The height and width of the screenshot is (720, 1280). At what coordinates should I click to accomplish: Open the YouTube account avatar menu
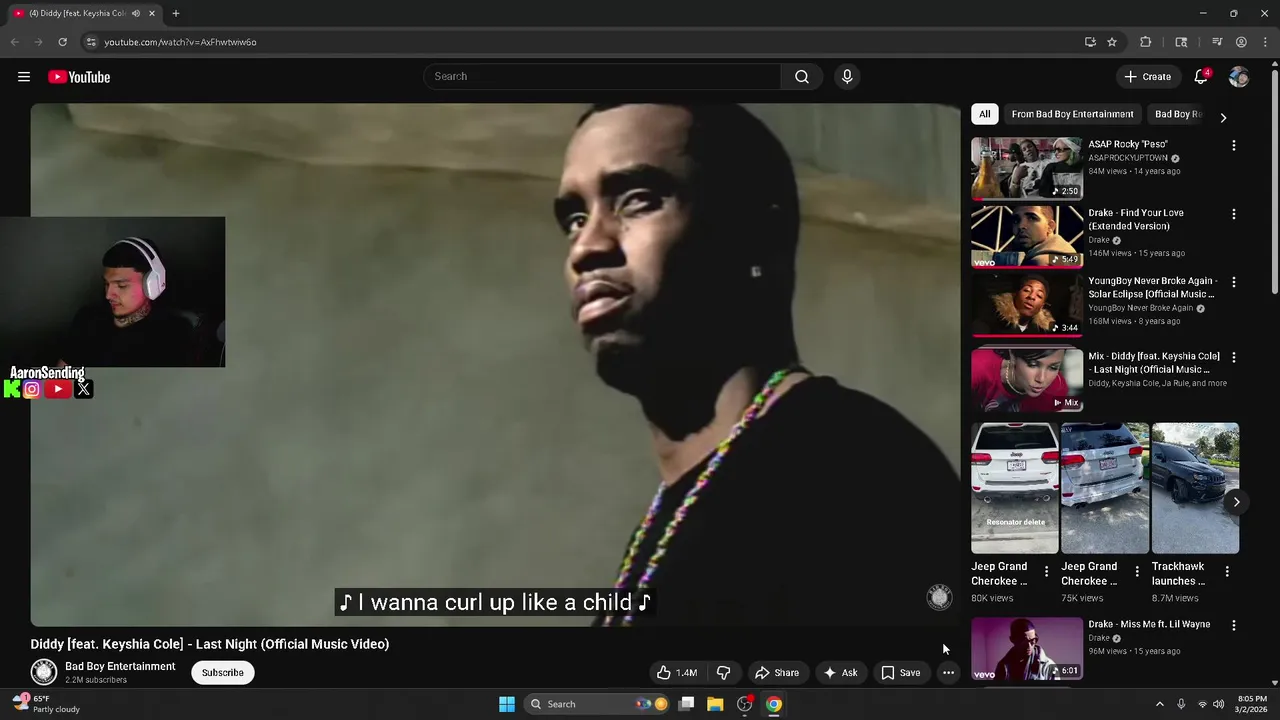pyautogui.click(x=1239, y=77)
